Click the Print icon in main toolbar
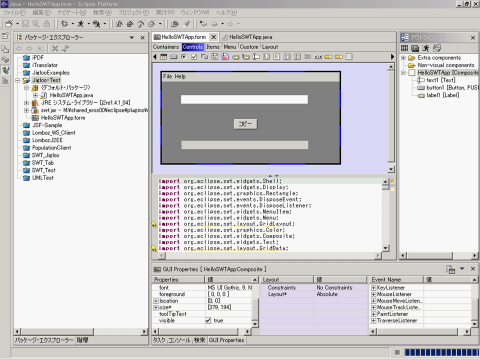 (x=47, y=24)
